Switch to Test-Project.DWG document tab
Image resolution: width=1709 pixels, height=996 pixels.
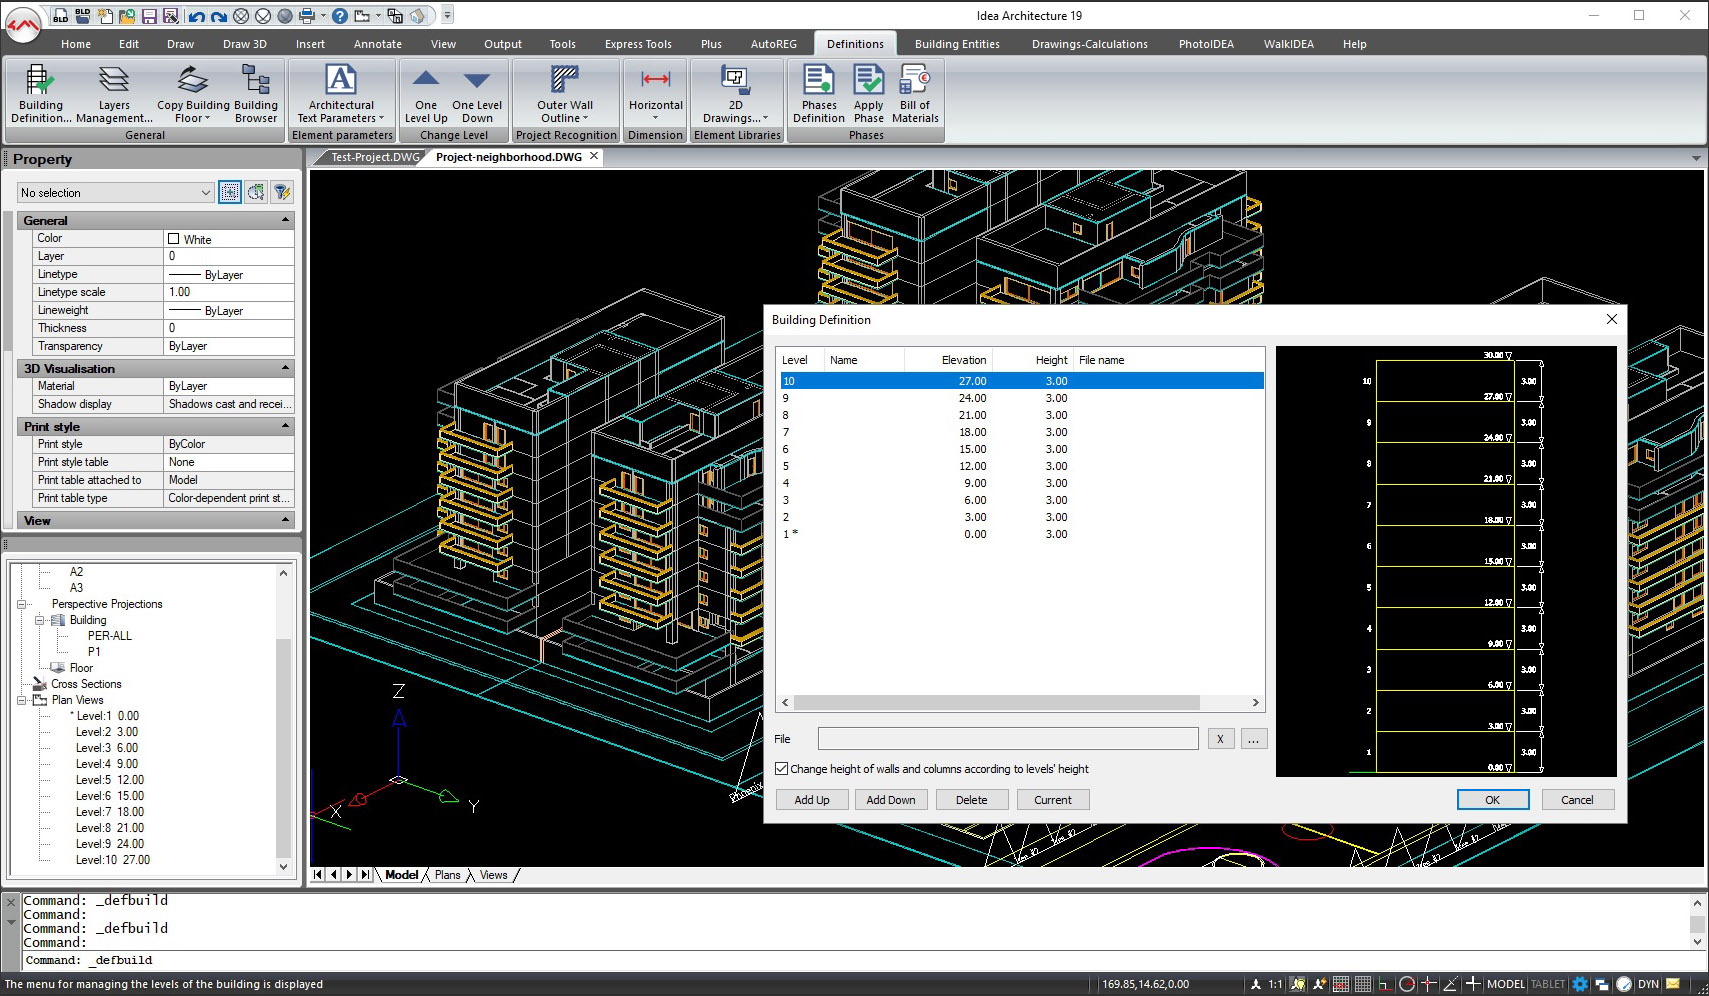tap(375, 157)
